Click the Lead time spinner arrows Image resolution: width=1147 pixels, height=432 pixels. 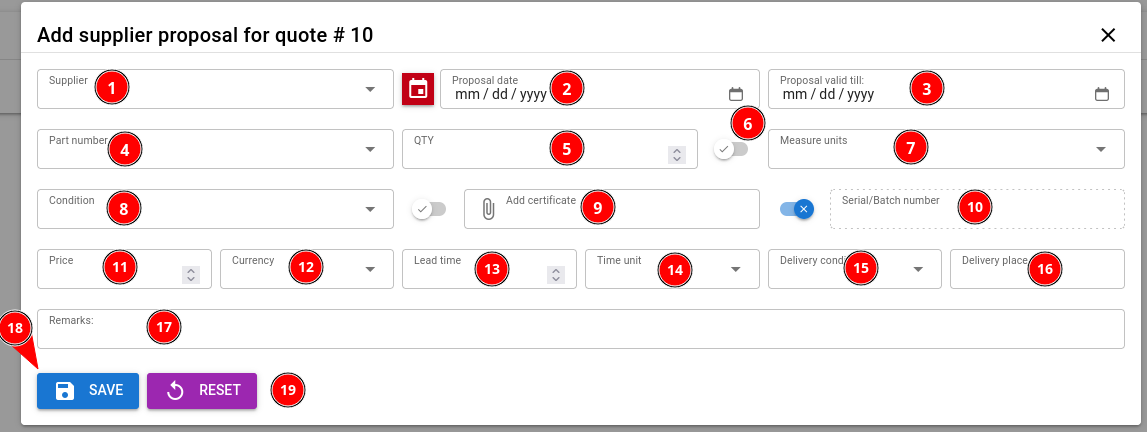click(557, 274)
